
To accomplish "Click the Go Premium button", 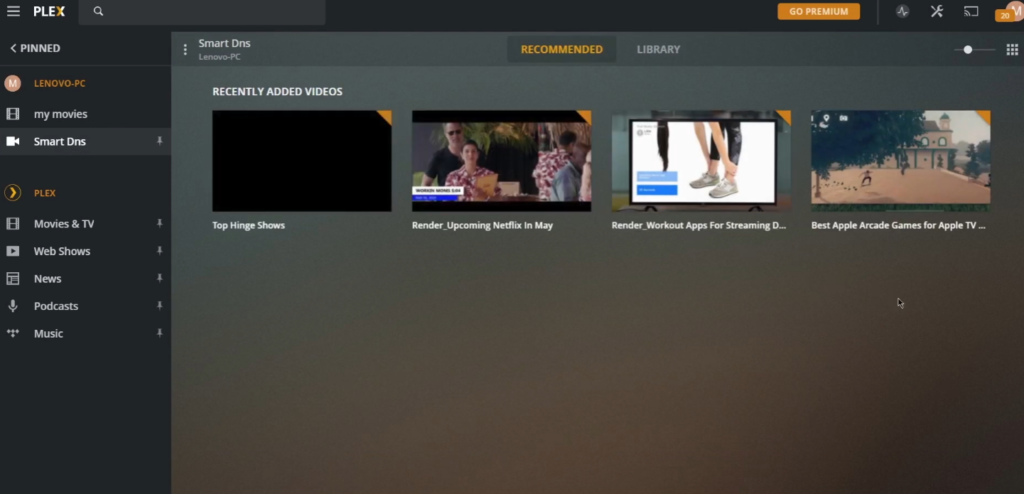I will pos(818,11).
